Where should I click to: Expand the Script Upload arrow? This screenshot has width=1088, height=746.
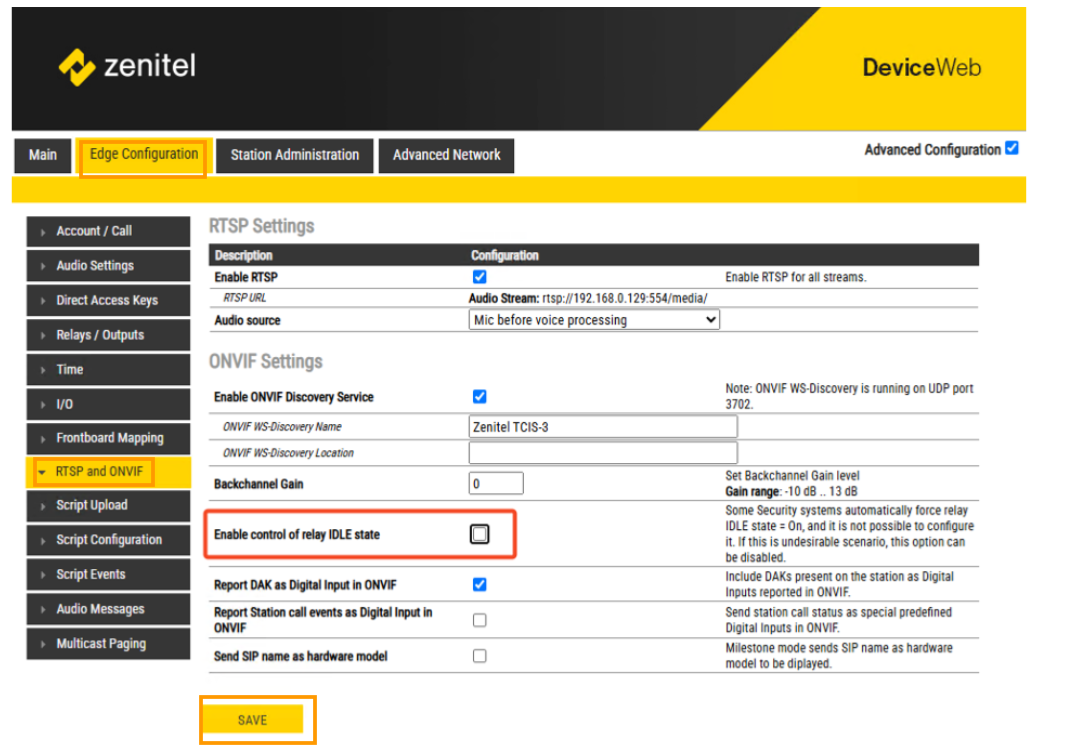tap(43, 506)
